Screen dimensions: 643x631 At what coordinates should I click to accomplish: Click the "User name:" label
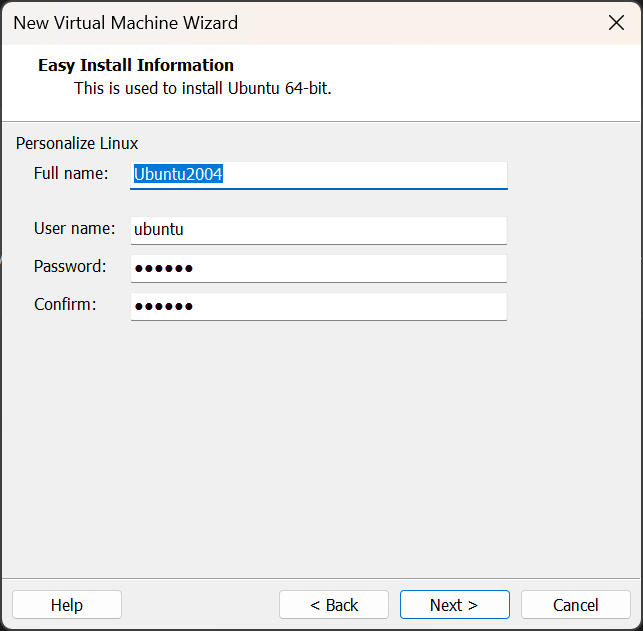pos(75,229)
